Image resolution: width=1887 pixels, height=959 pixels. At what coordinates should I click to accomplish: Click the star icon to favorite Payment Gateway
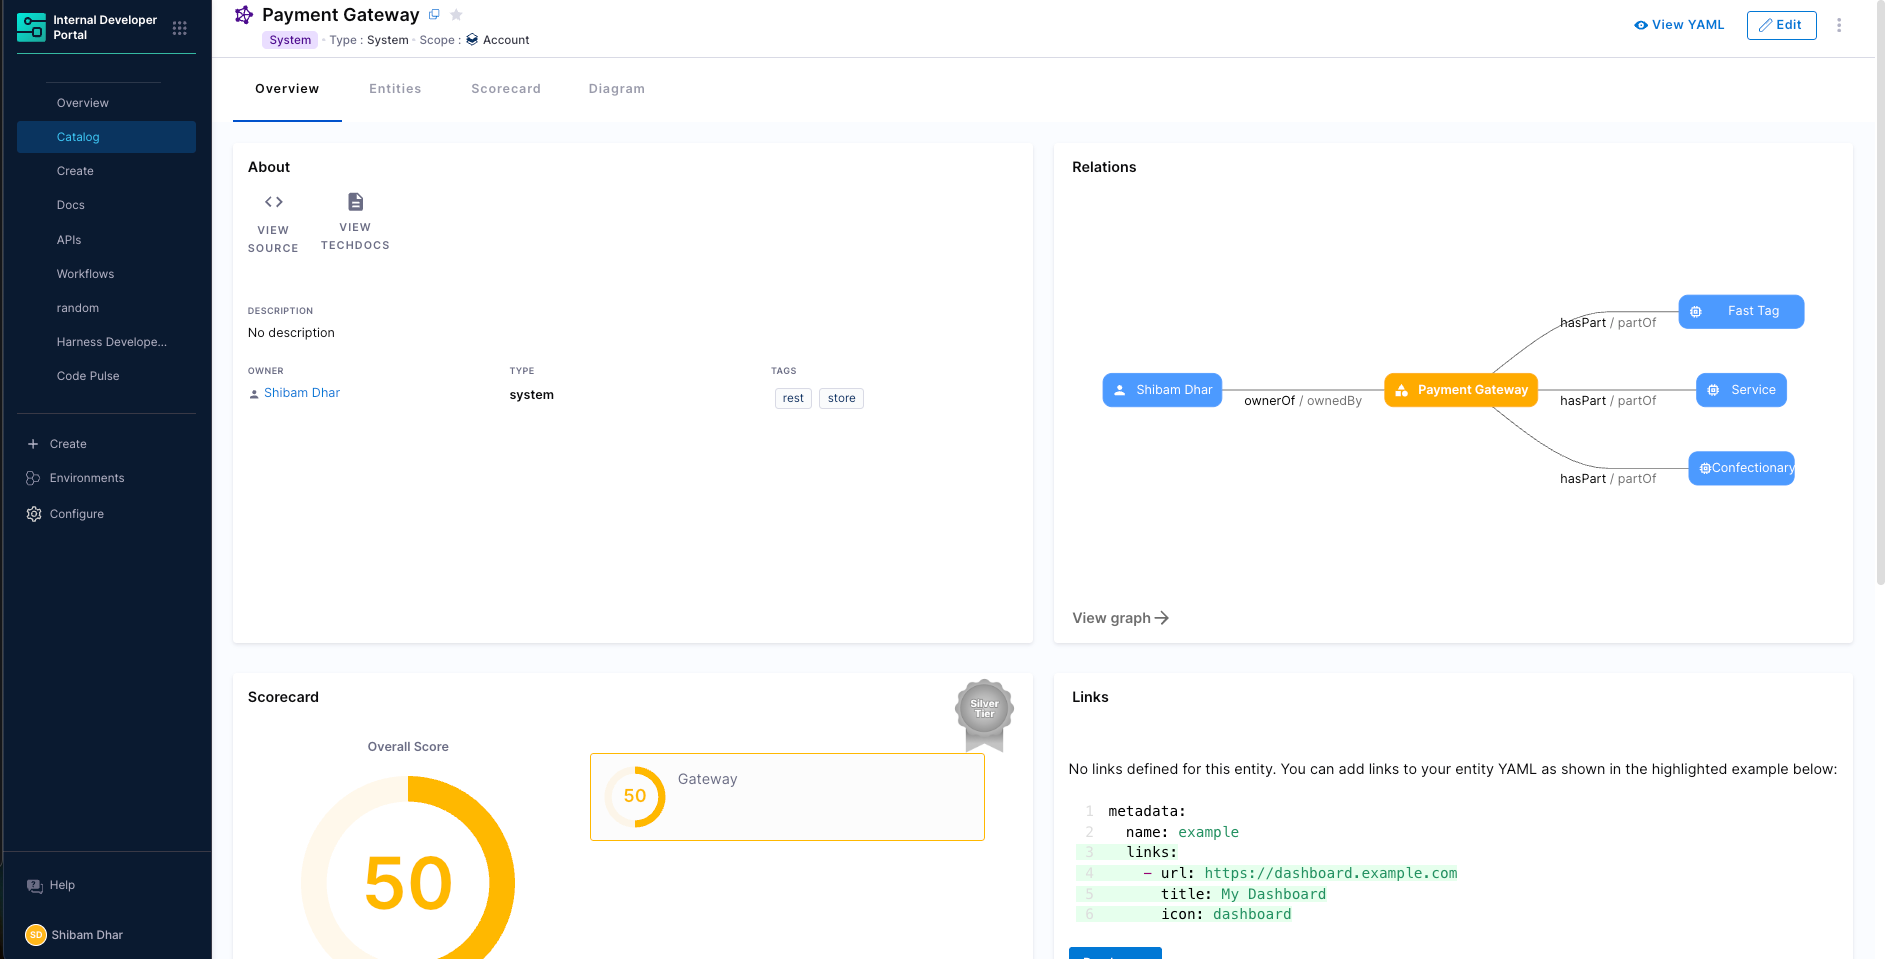tap(456, 15)
